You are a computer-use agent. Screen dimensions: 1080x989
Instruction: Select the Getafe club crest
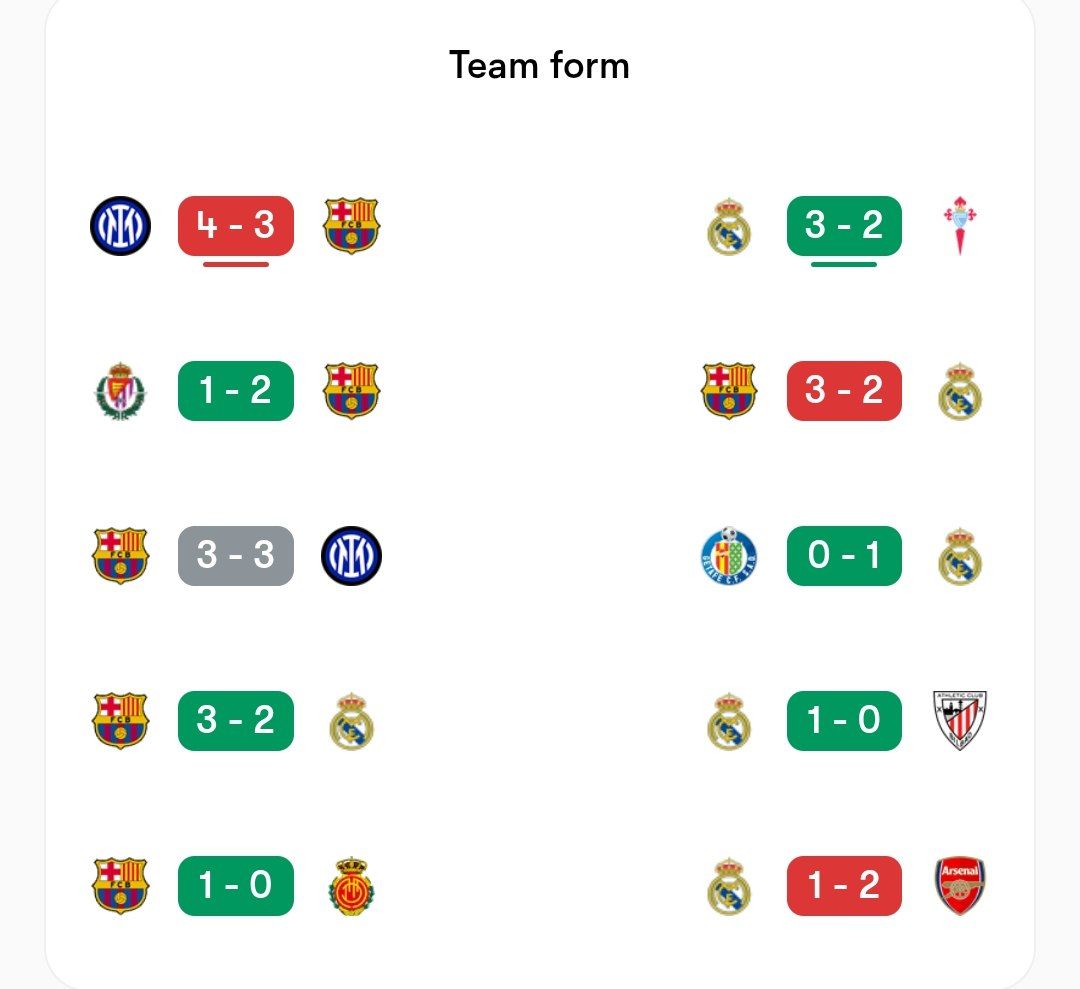(x=729, y=556)
